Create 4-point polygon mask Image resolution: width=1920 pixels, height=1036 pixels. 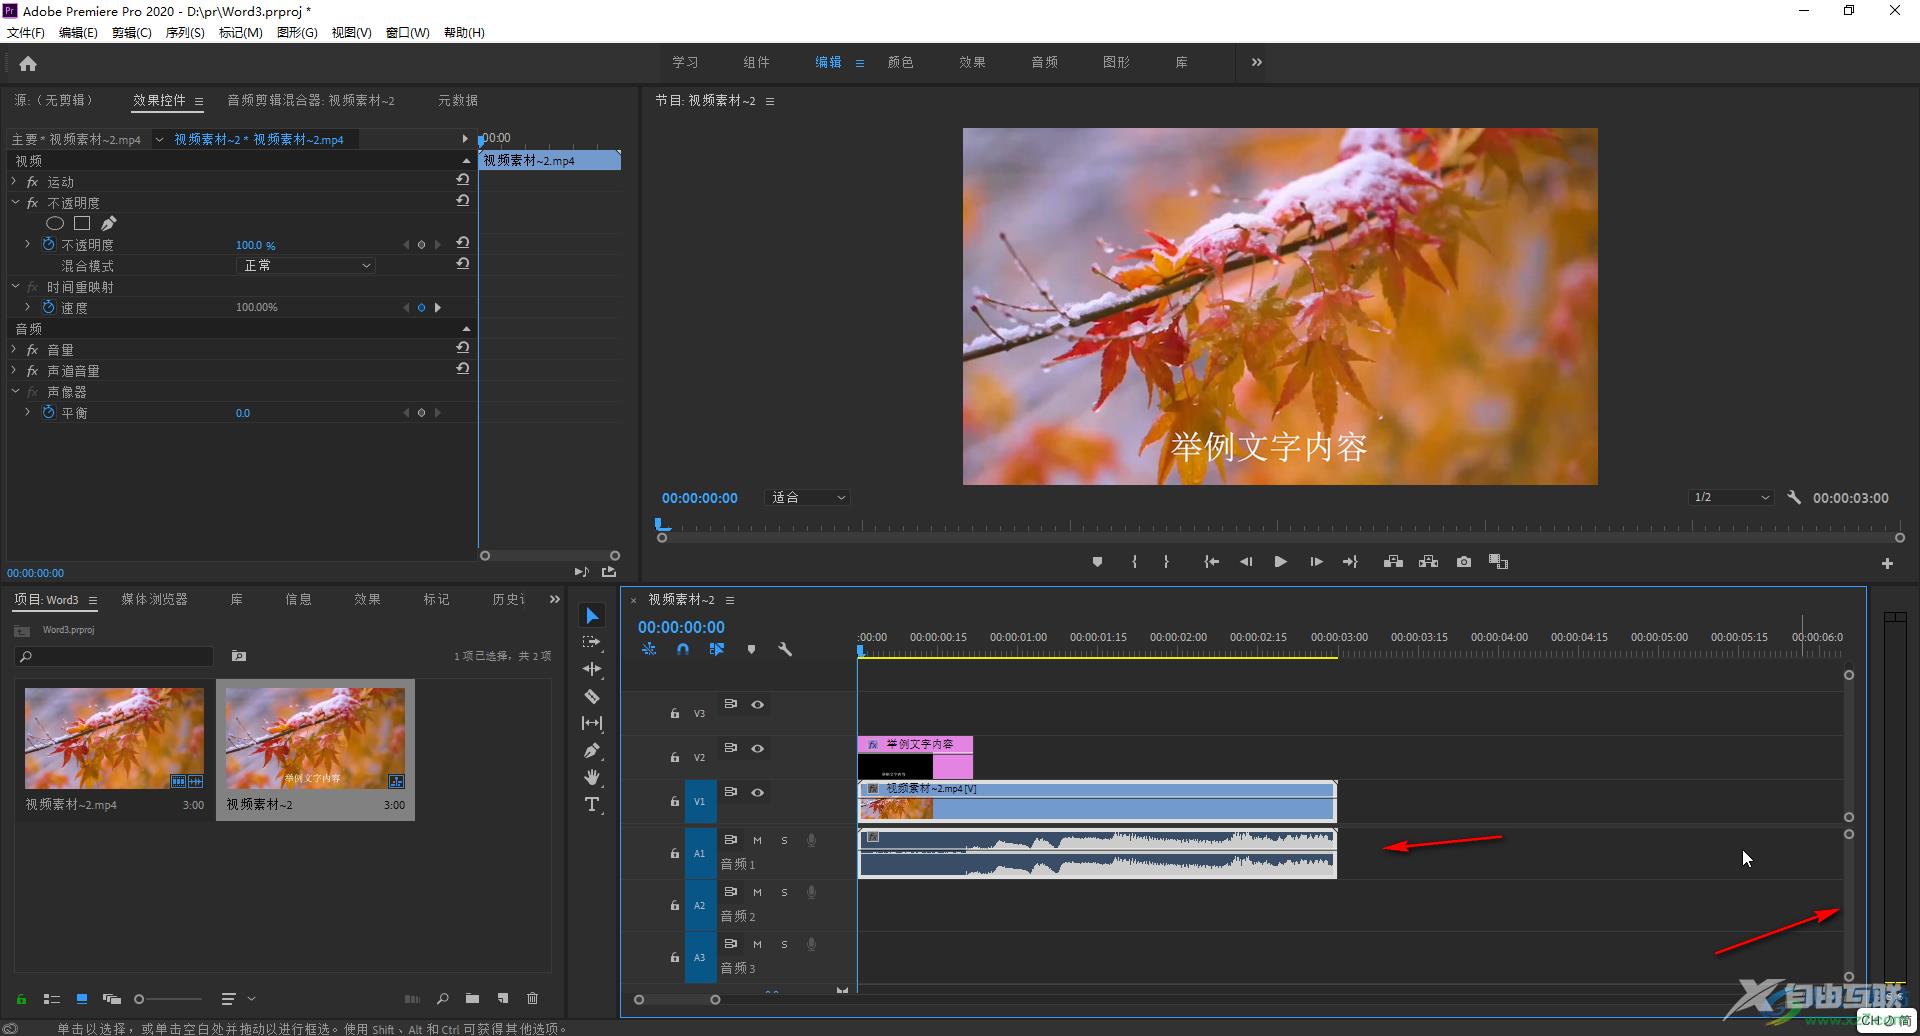[82, 223]
